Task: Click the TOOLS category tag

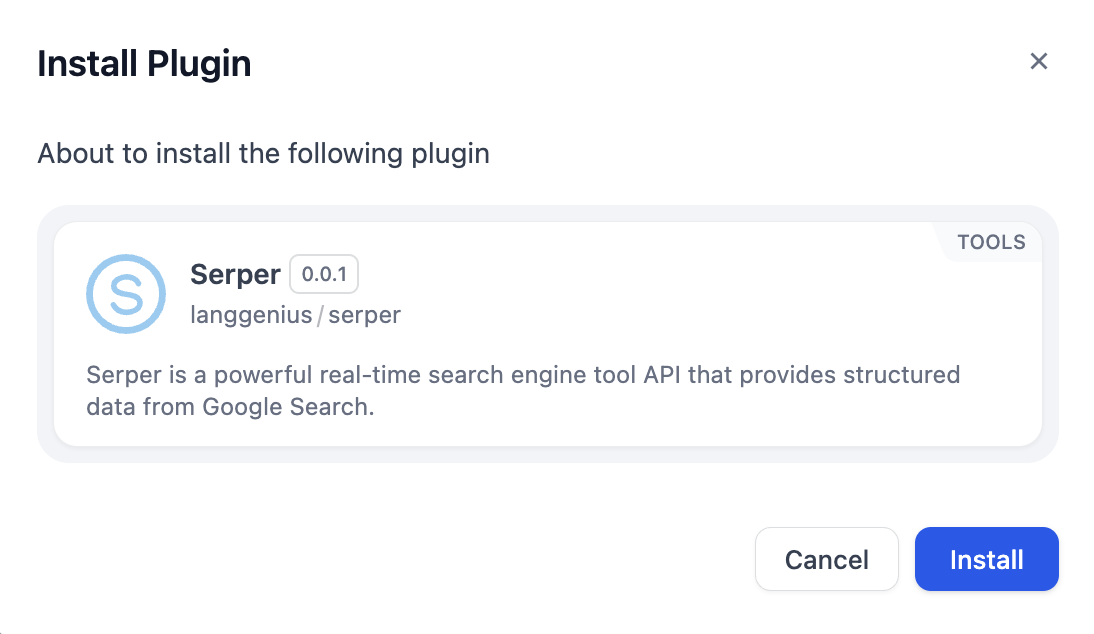Action: pyautogui.click(x=991, y=242)
